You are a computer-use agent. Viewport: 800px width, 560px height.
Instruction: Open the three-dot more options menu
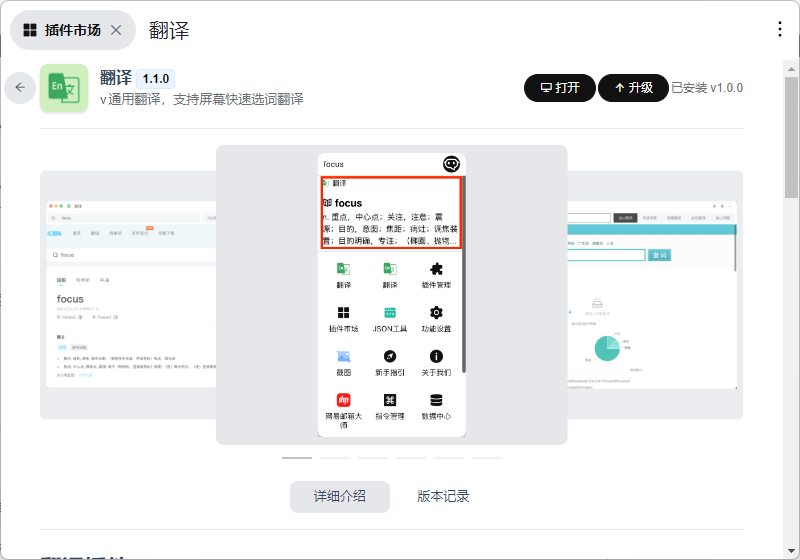click(x=780, y=29)
